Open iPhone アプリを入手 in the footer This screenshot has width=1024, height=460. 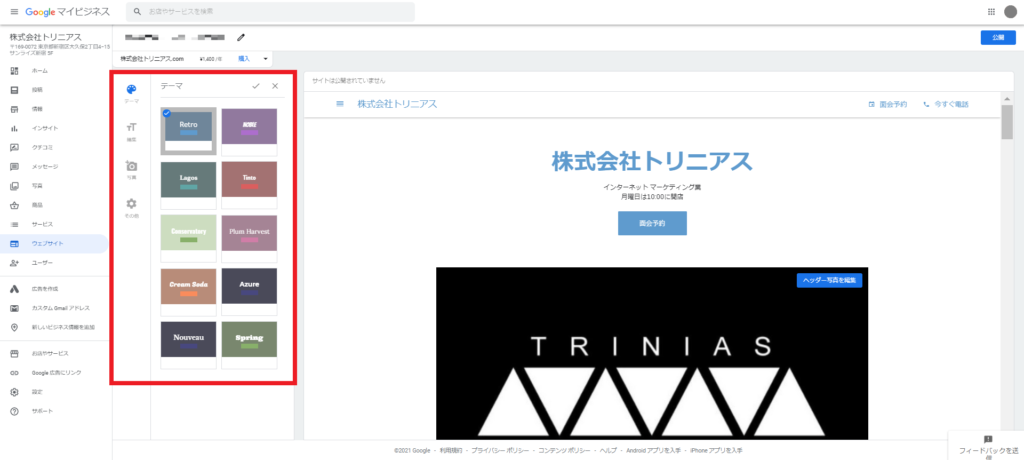coord(716,451)
